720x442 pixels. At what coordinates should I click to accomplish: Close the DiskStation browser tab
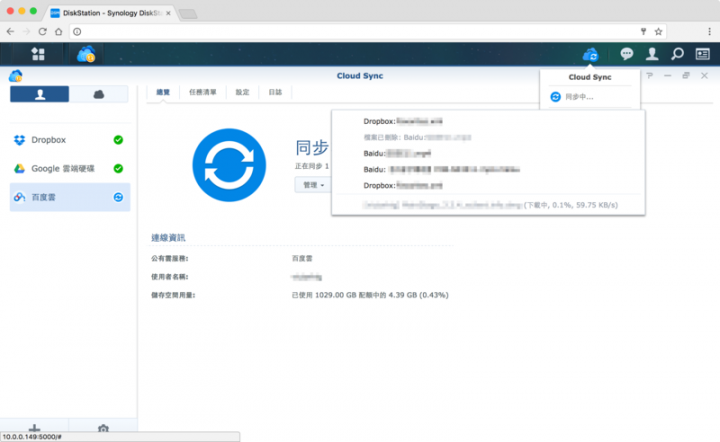(168, 13)
